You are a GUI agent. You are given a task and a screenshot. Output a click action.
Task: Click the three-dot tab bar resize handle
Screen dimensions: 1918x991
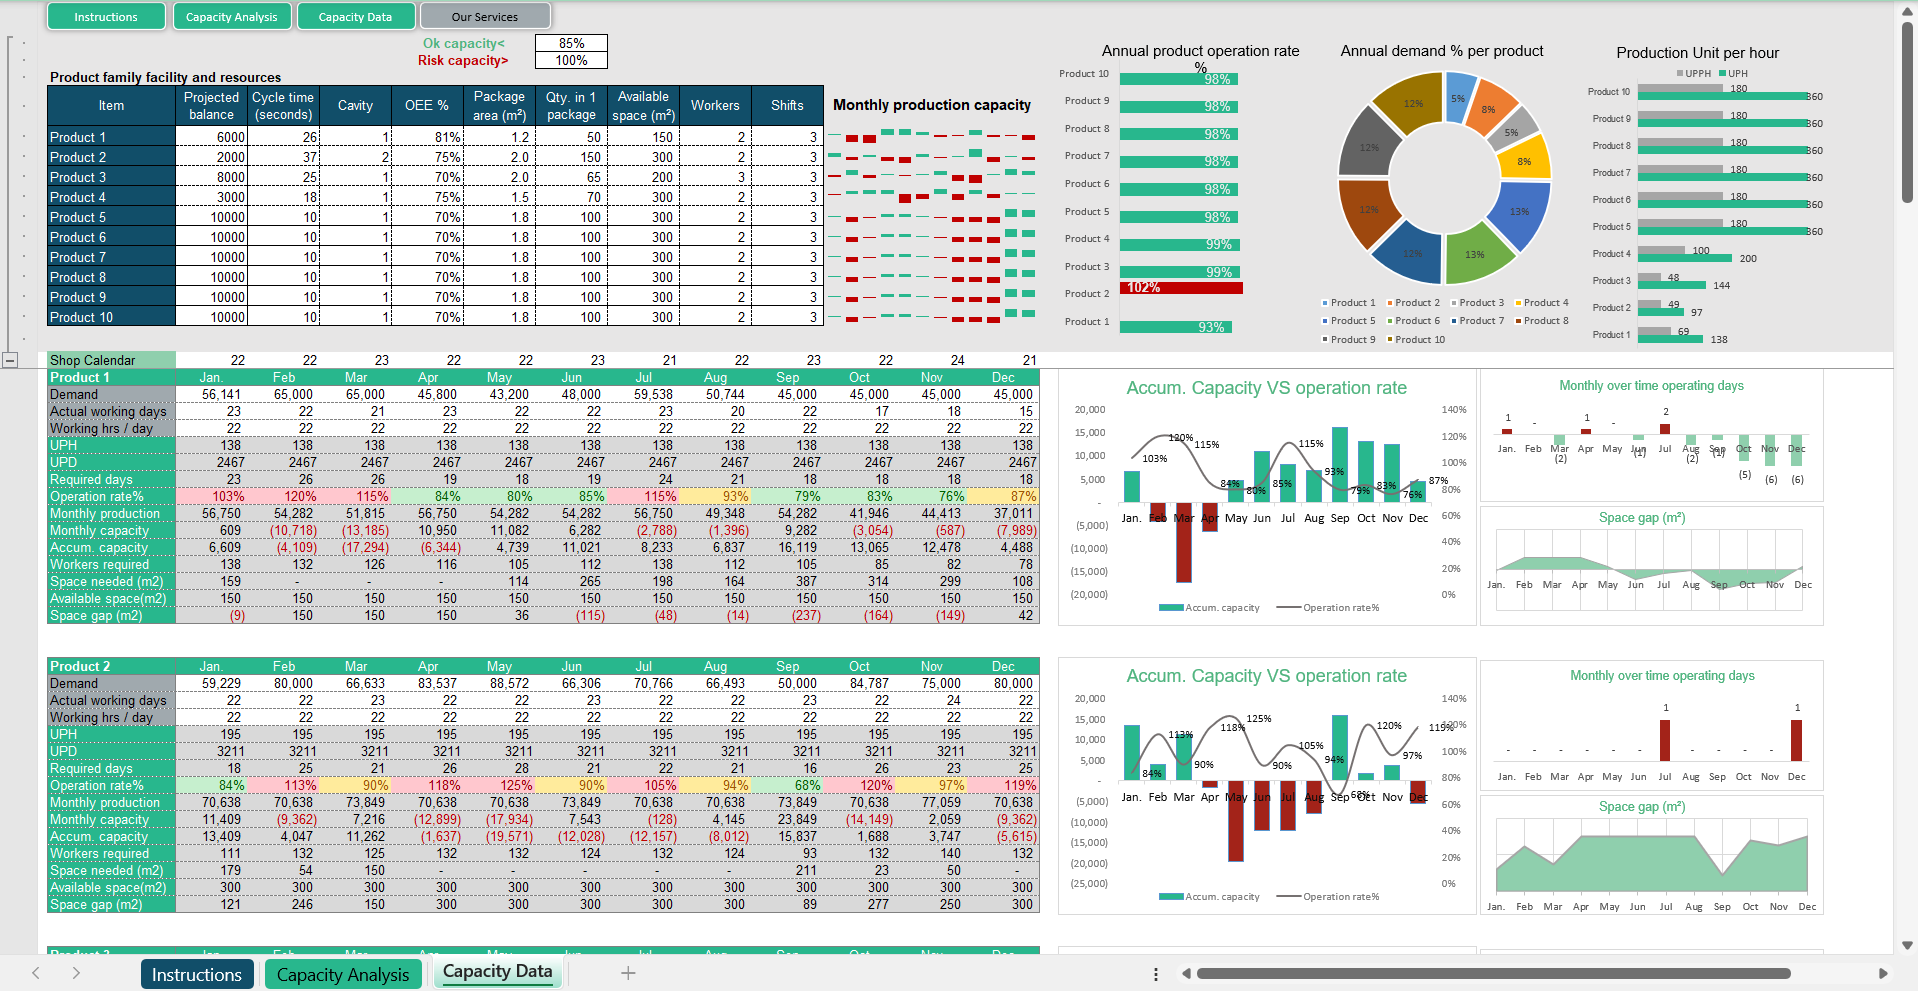tap(1156, 973)
